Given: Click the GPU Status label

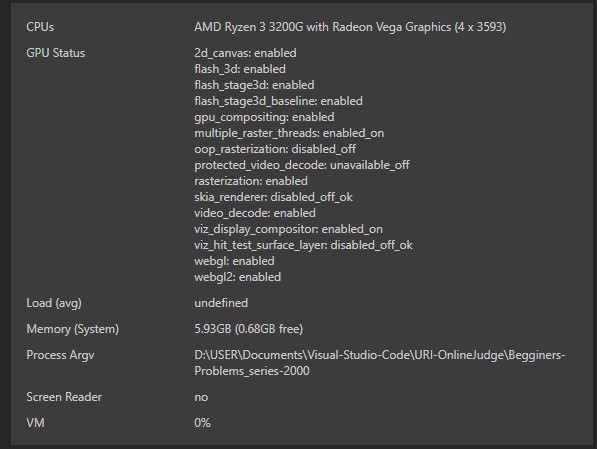Looking at the screenshot, I should point(56,53).
